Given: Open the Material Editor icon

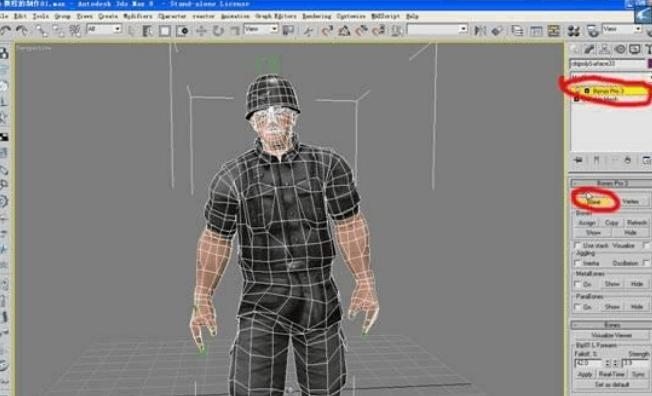Looking at the screenshot, I should pyautogui.click(x=574, y=31).
